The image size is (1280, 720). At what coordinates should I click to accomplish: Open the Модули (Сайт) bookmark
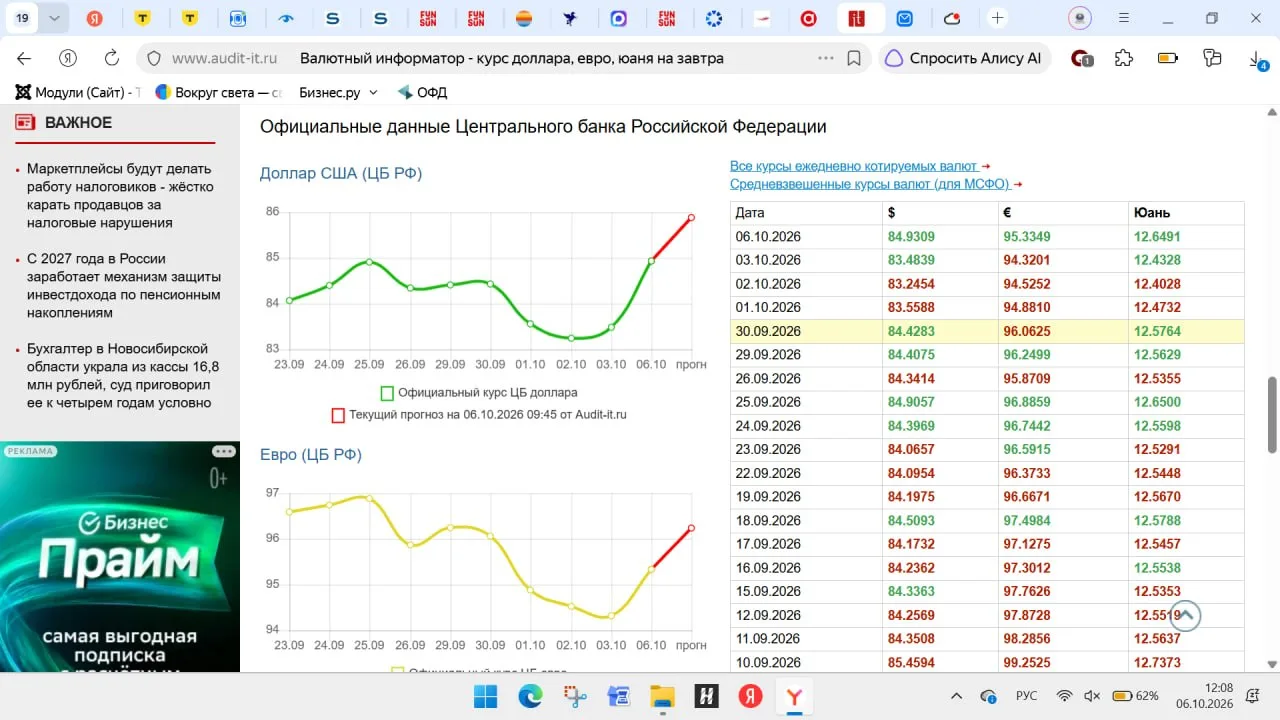(x=78, y=92)
